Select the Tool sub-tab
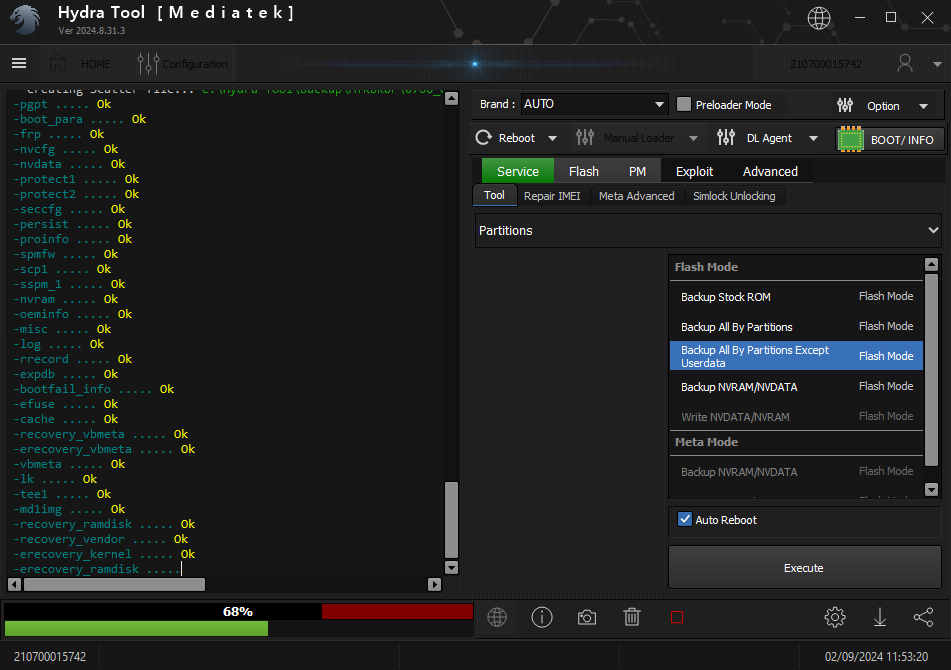The image size is (951, 670). point(494,195)
